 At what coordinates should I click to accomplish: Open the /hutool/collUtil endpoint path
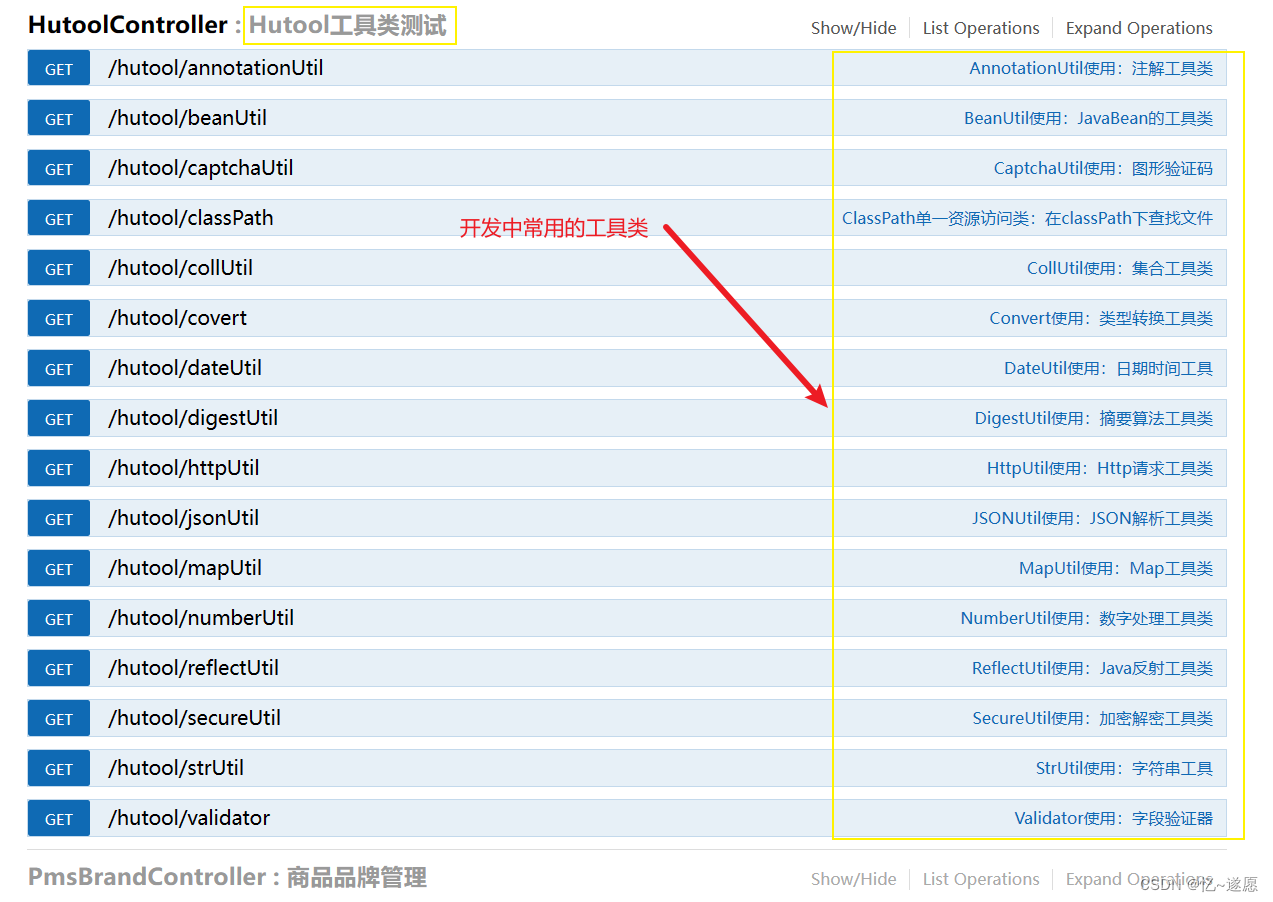coord(180,268)
